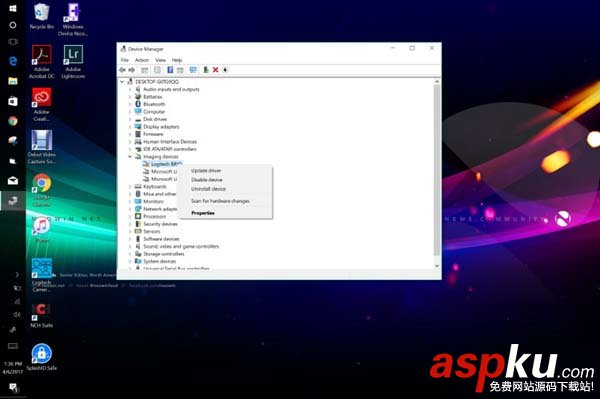Click the blue Help toolbar icon
The width and height of the screenshot is (600, 399).
click(x=170, y=70)
